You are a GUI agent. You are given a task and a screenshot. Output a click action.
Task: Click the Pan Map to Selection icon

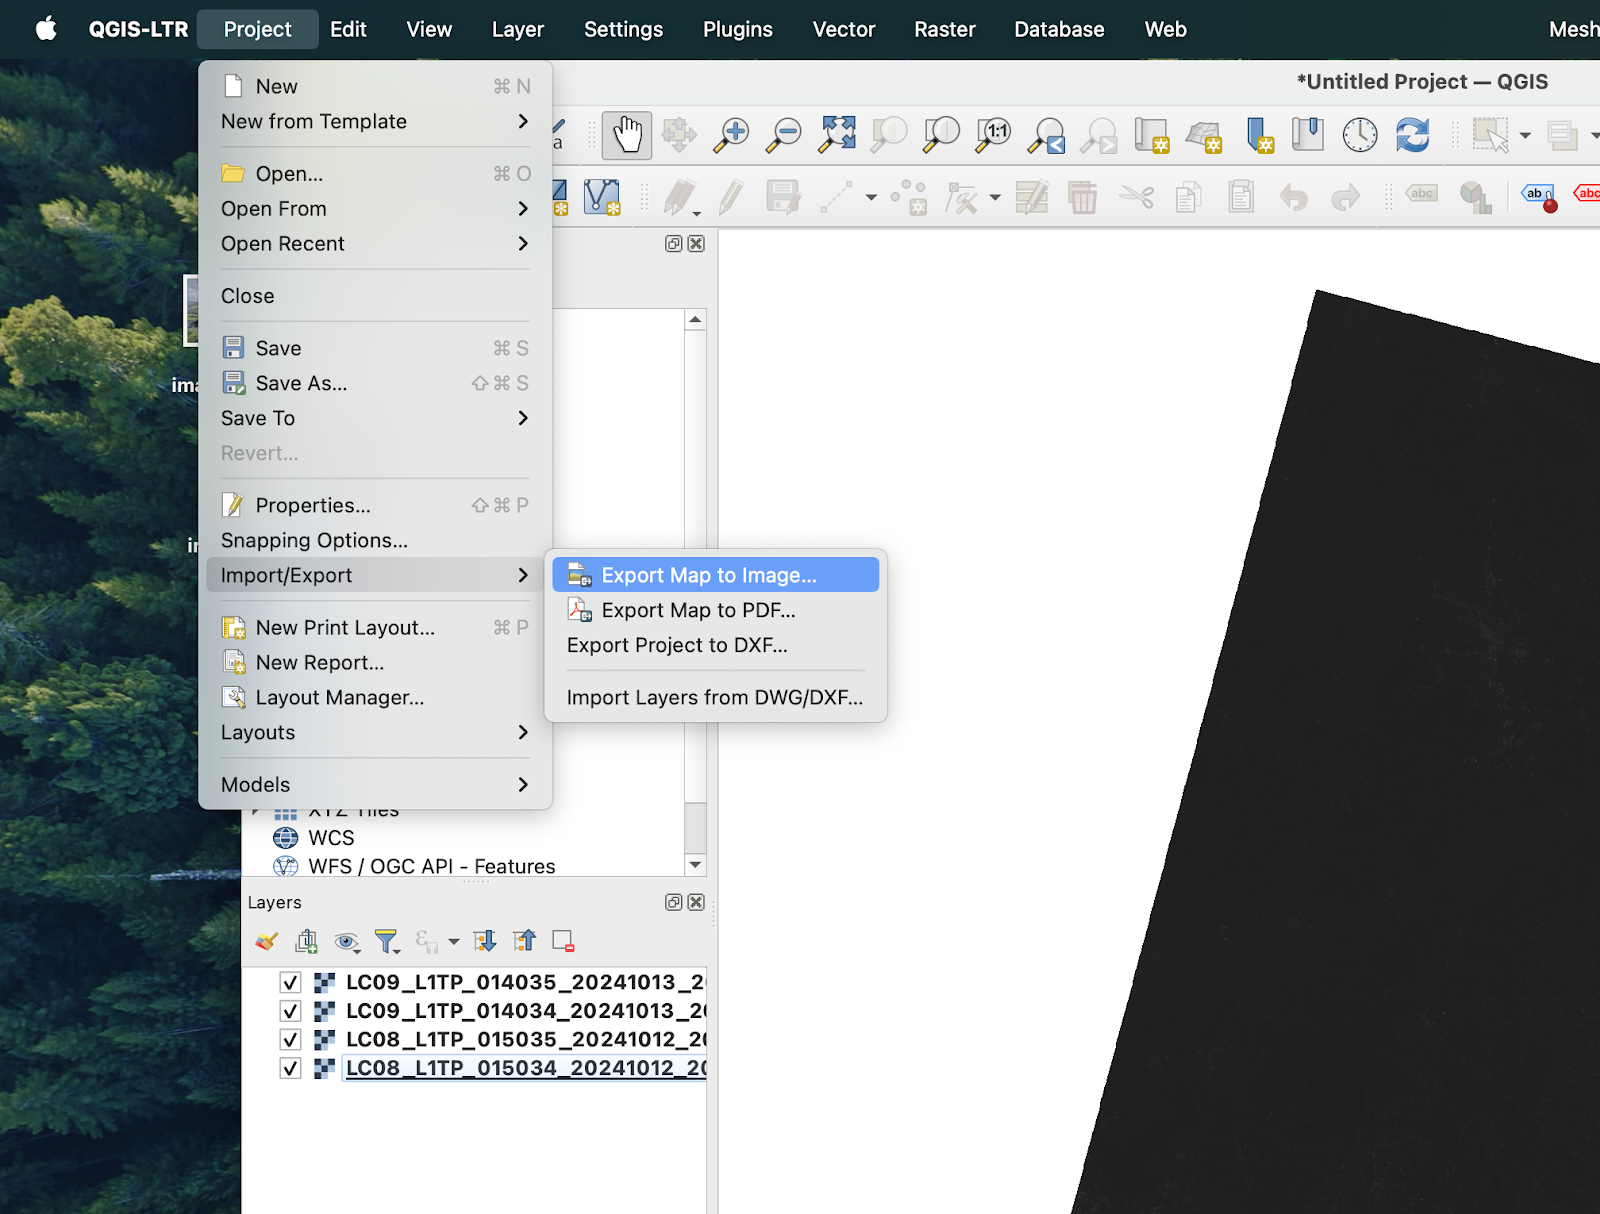tap(679, 135)
